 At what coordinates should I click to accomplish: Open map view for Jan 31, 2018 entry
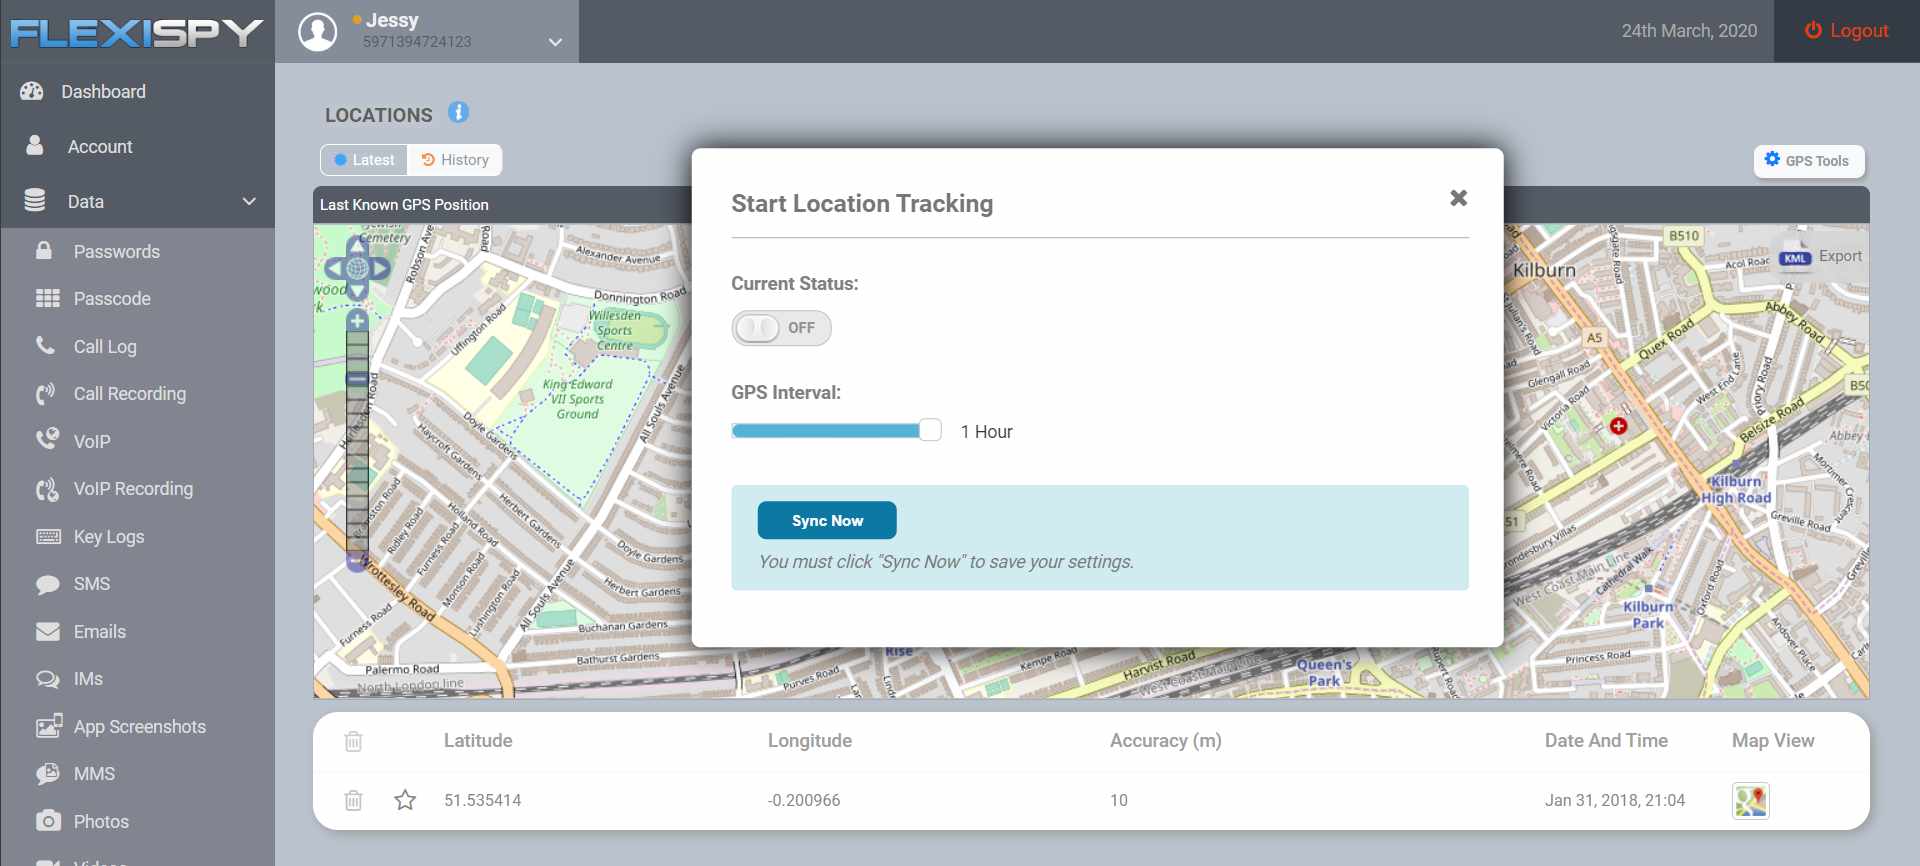(x=1750, y=800)
